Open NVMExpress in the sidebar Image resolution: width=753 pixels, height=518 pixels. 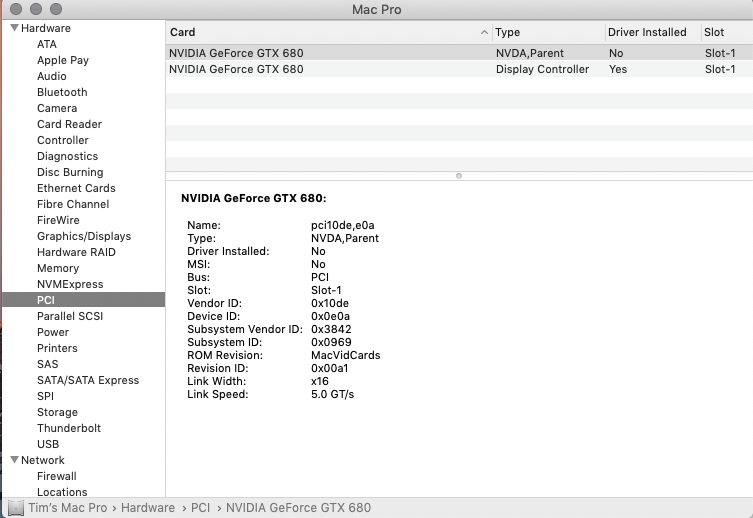70,284
